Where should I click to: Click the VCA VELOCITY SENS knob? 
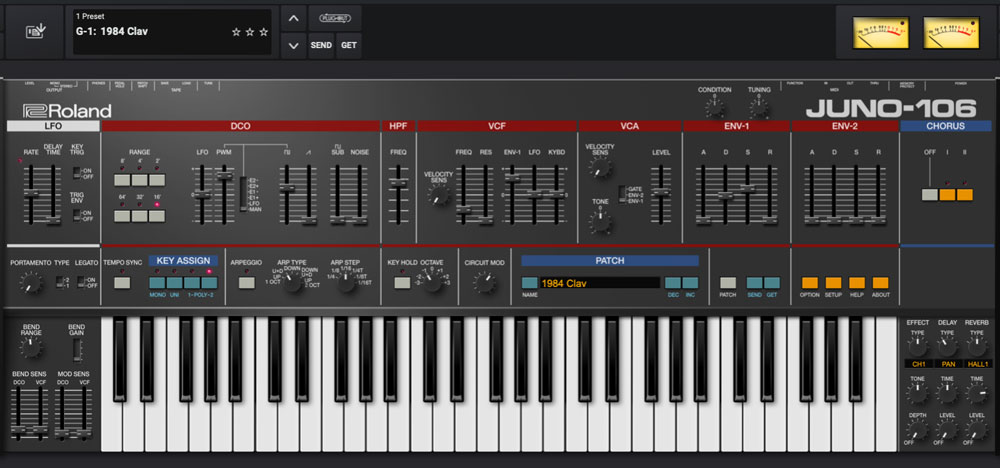pos(599,168)
